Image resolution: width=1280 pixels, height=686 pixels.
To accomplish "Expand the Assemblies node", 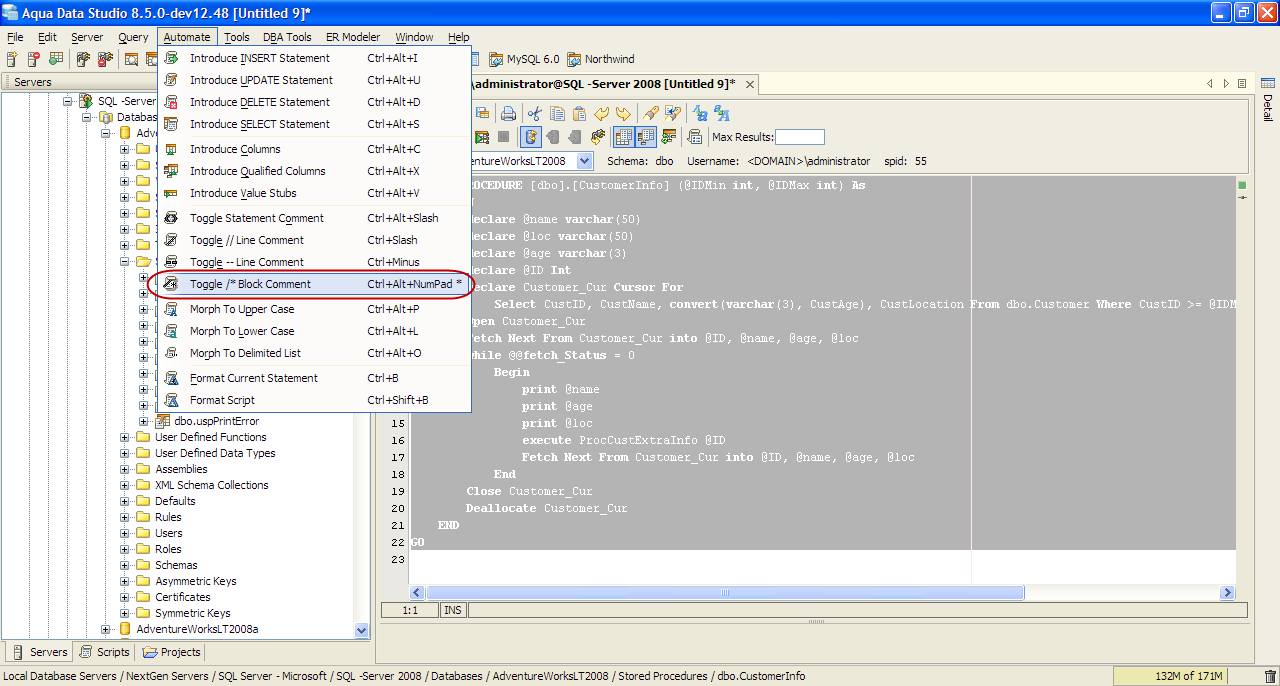I will [125, 469].
